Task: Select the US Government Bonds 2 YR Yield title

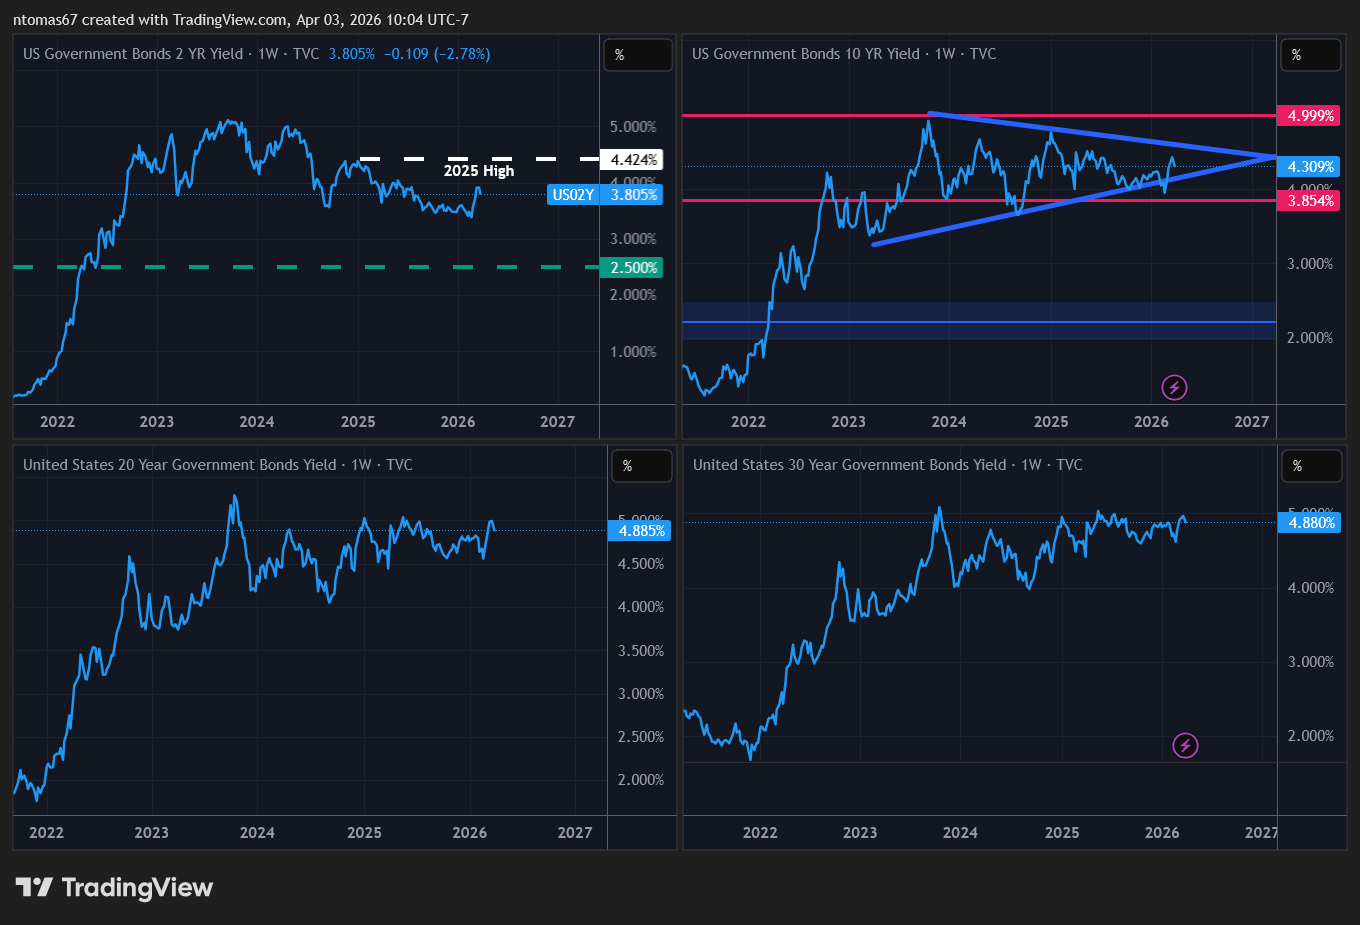Action: [x=133, y=54]
